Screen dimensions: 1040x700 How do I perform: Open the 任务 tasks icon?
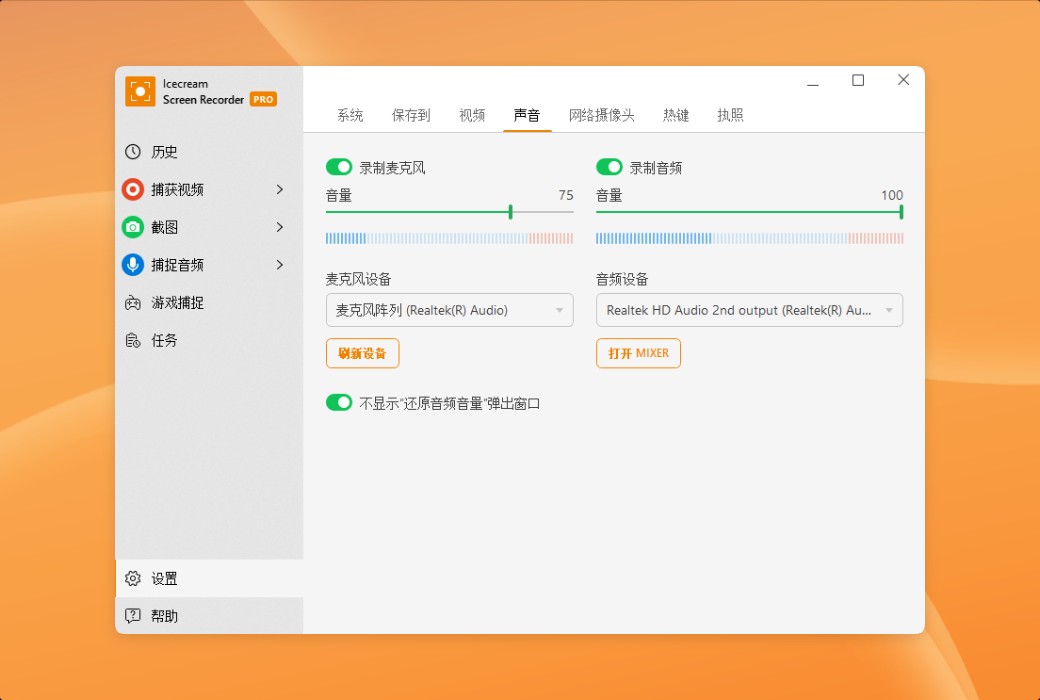click(133, 340)
